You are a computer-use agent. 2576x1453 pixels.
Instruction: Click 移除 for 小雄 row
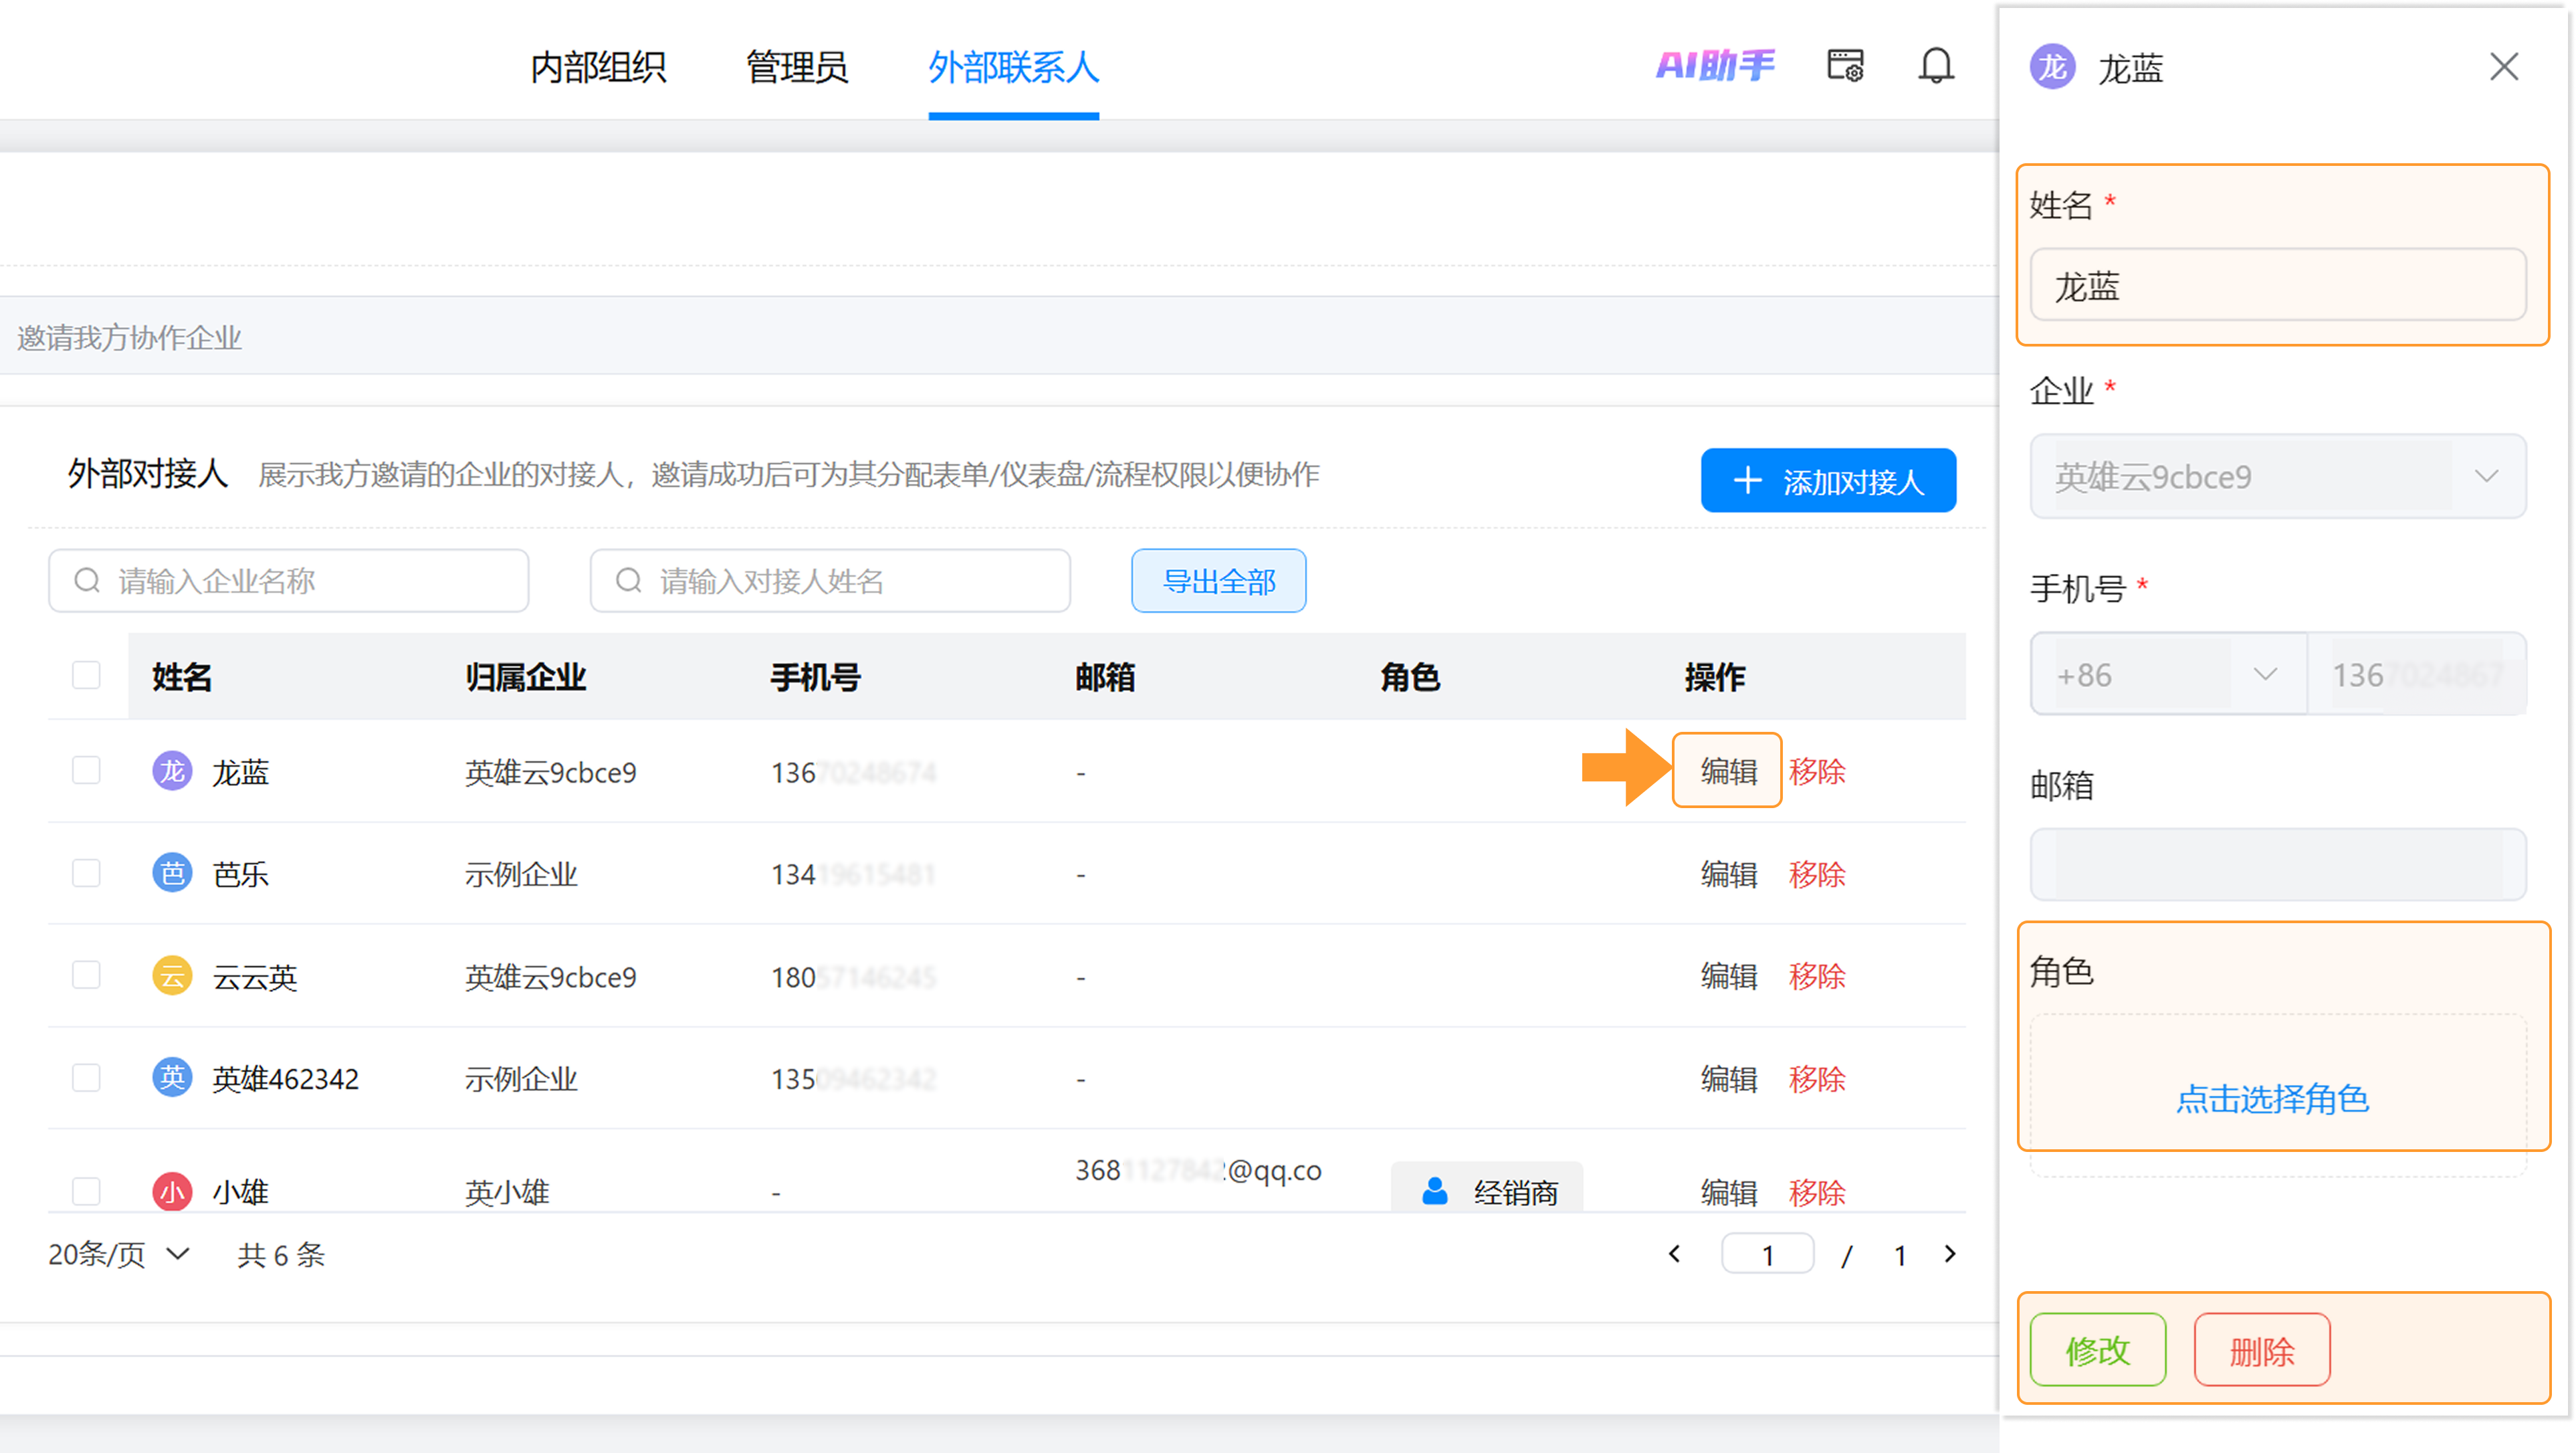pos(1817,1191)
